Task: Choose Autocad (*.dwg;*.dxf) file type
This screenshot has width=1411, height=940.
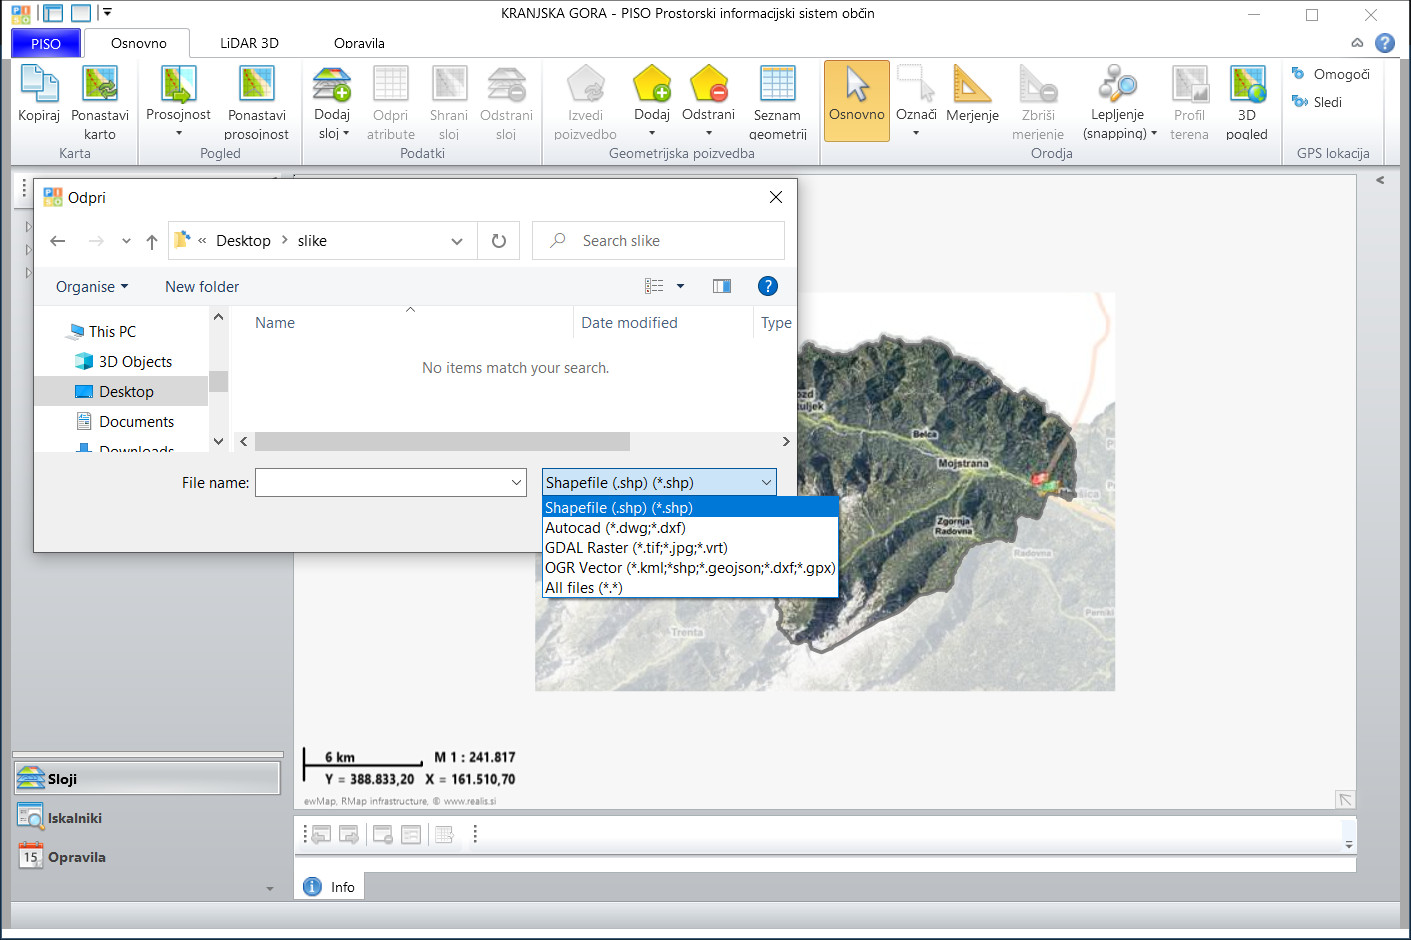Action: tap(690, 527)
